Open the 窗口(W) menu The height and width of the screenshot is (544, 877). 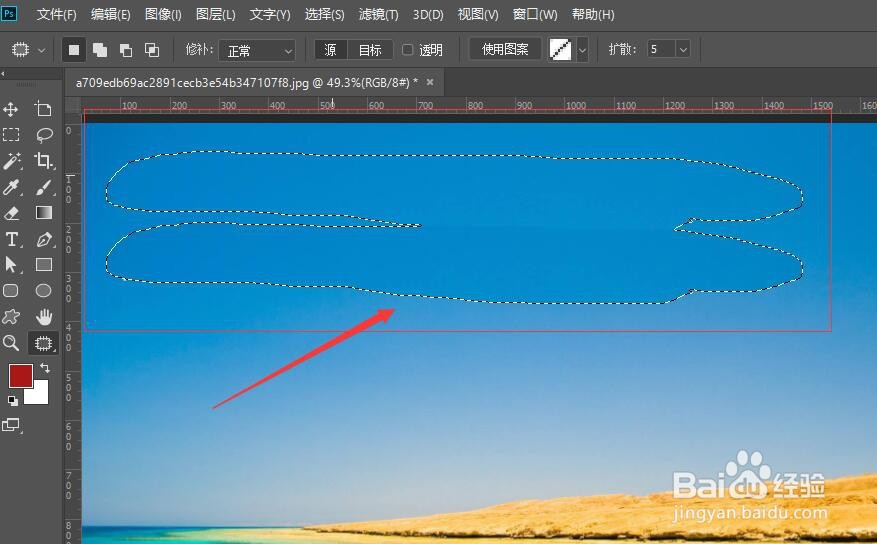(535, 15)
